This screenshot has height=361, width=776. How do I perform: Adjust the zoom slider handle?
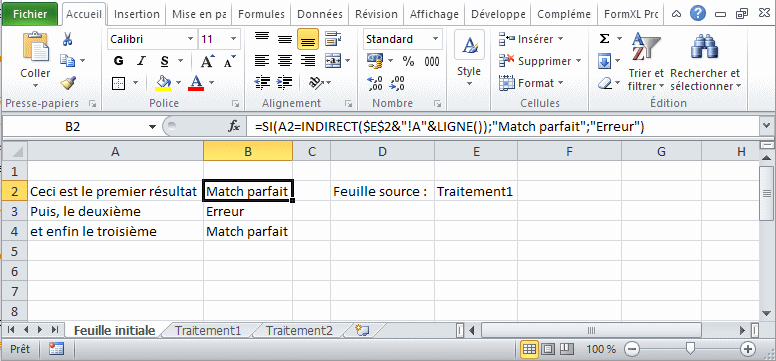(690, 349)
